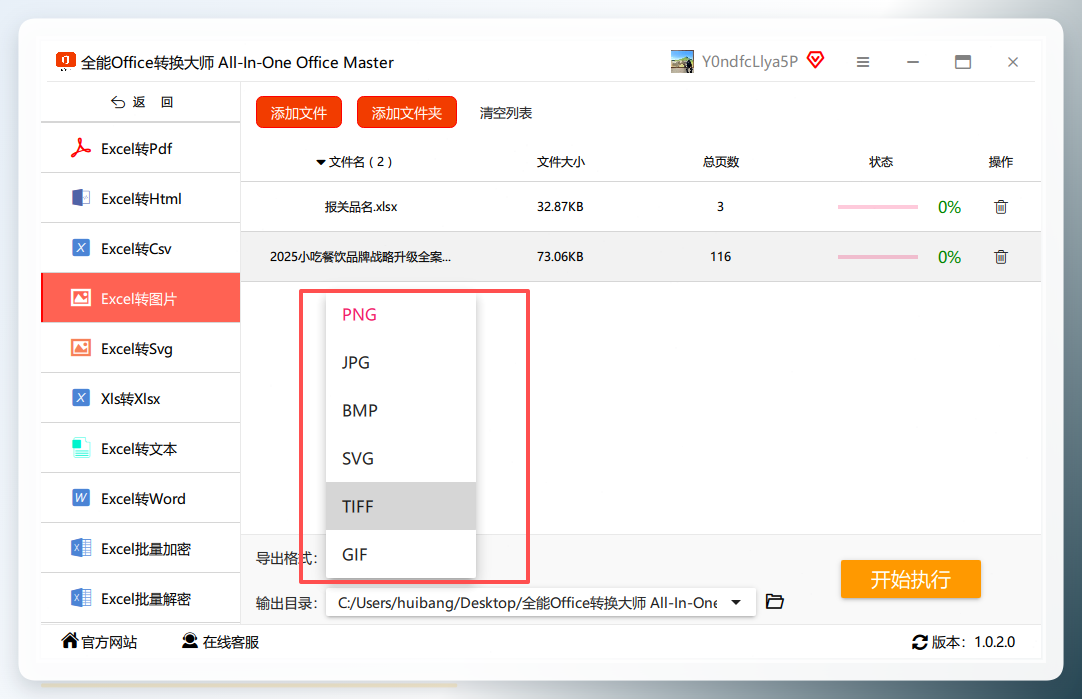Image resolution: width=1082 pixels, height=699 pixels.
Task: Click the Xls转Xlsx icon
Action: point(81,398)
